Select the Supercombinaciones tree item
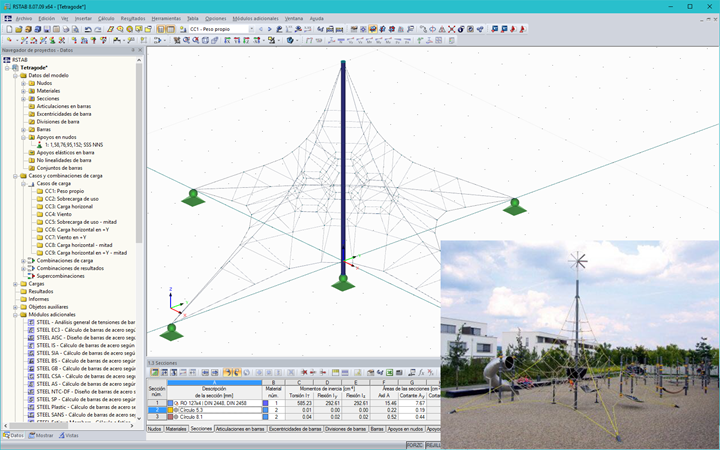Screen dimensions: 720x450 [60, 276]
